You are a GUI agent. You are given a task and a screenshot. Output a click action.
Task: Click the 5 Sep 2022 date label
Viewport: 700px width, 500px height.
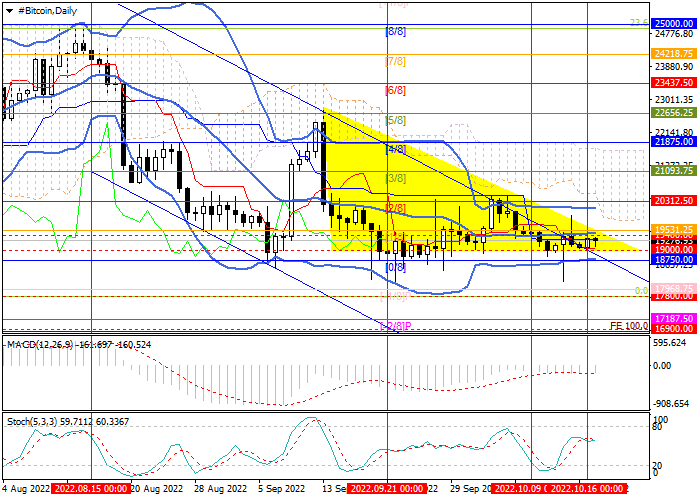[x=282, y=488]
